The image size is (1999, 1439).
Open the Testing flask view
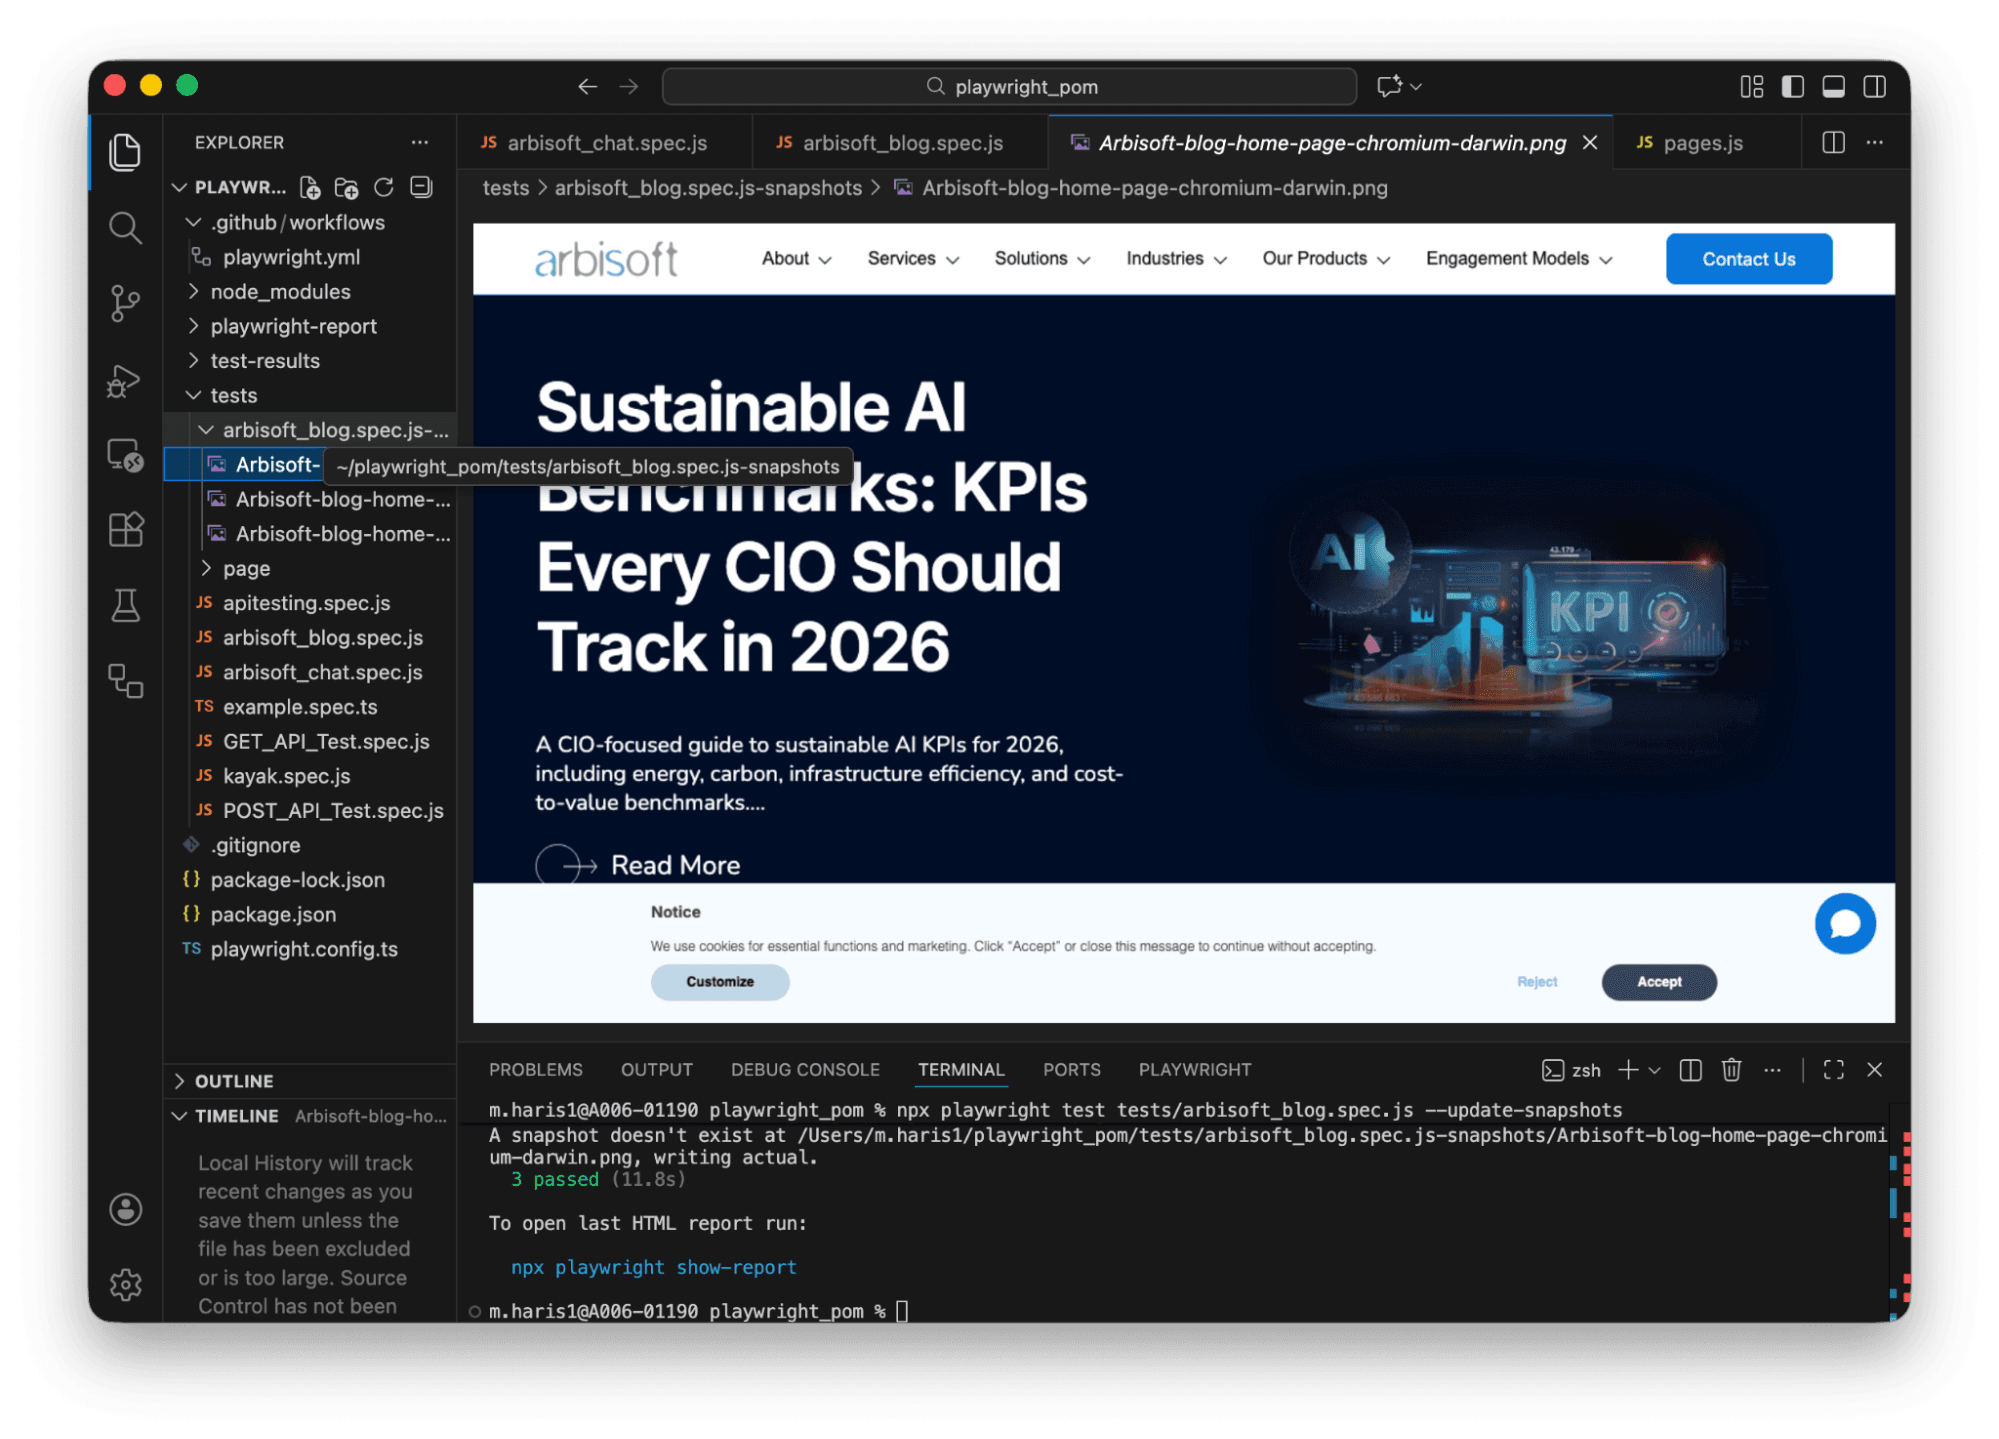(x=125, y=605)
